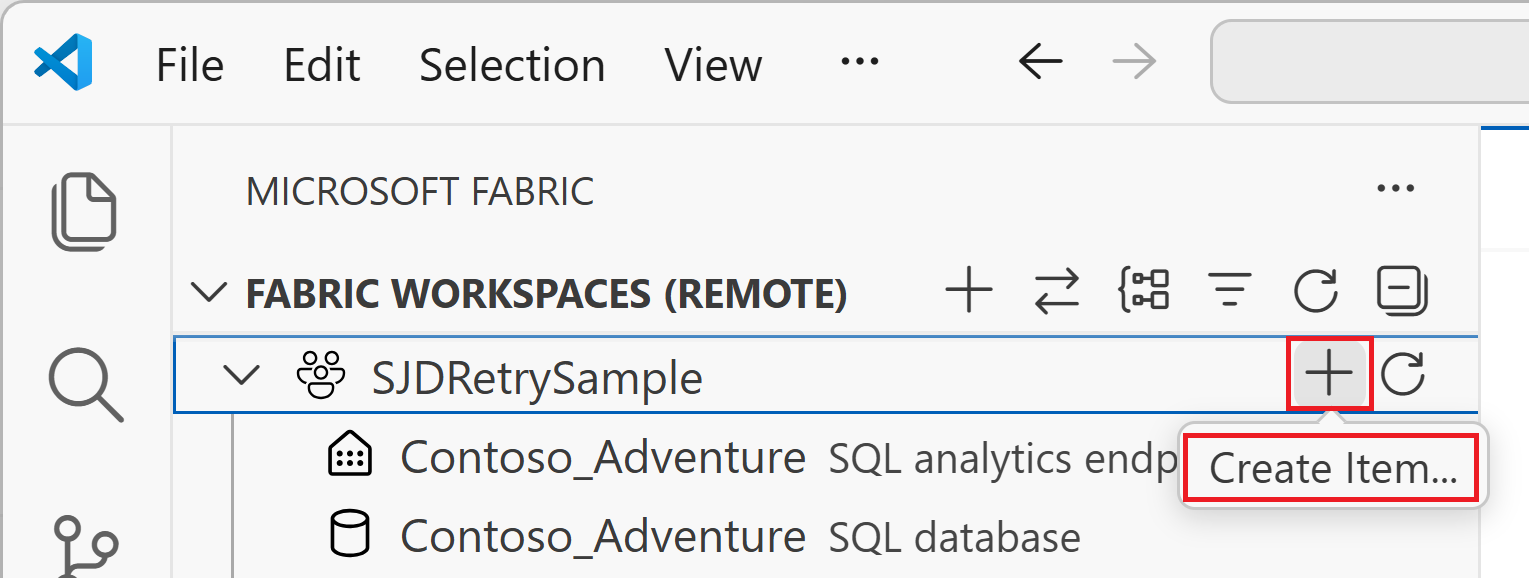The image size is (1529, 578).
Task: Click the switch arrows icon in Workspaces header
Action: [1056, 292]
